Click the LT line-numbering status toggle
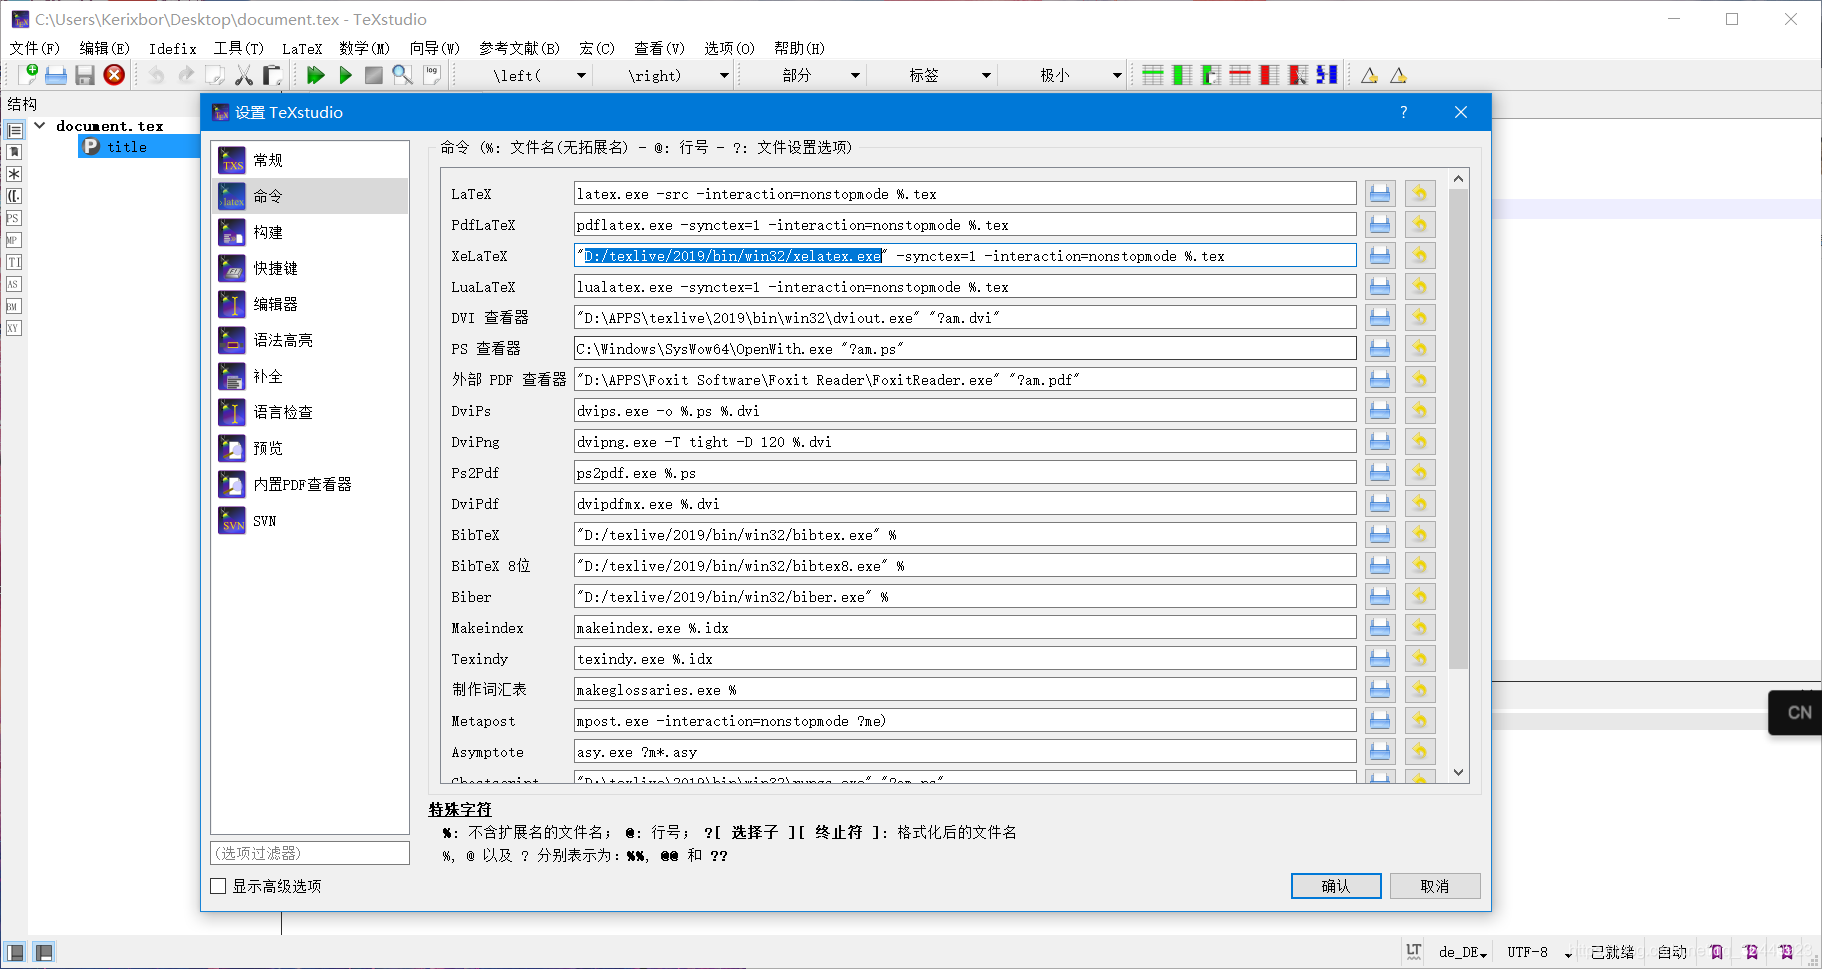1822x969 pixels. click(1414, 951)
